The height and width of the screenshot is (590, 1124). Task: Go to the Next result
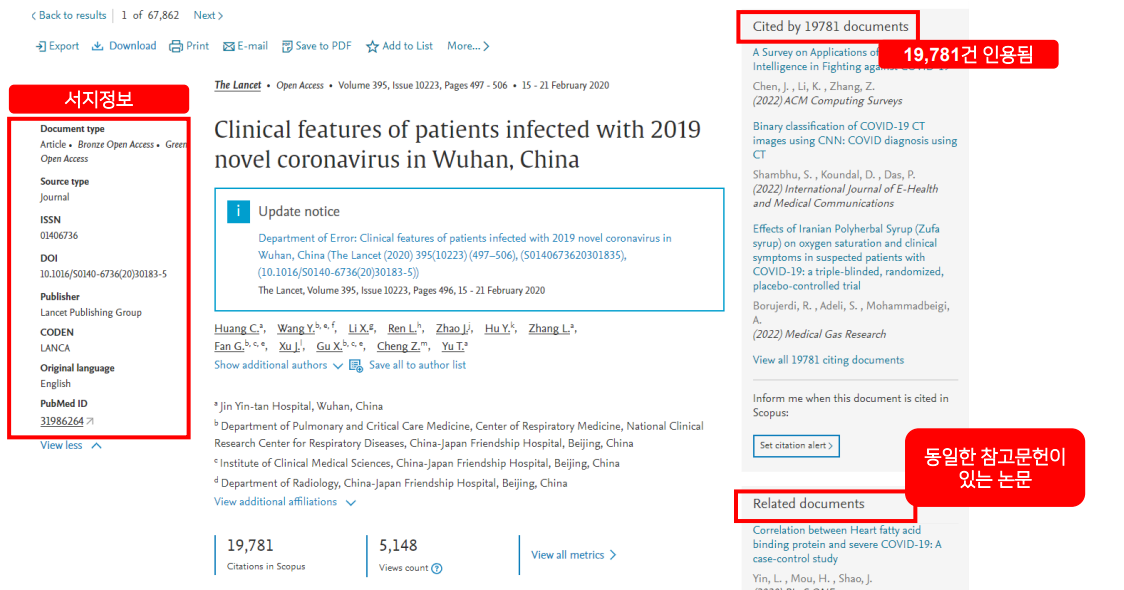point(208,15)
